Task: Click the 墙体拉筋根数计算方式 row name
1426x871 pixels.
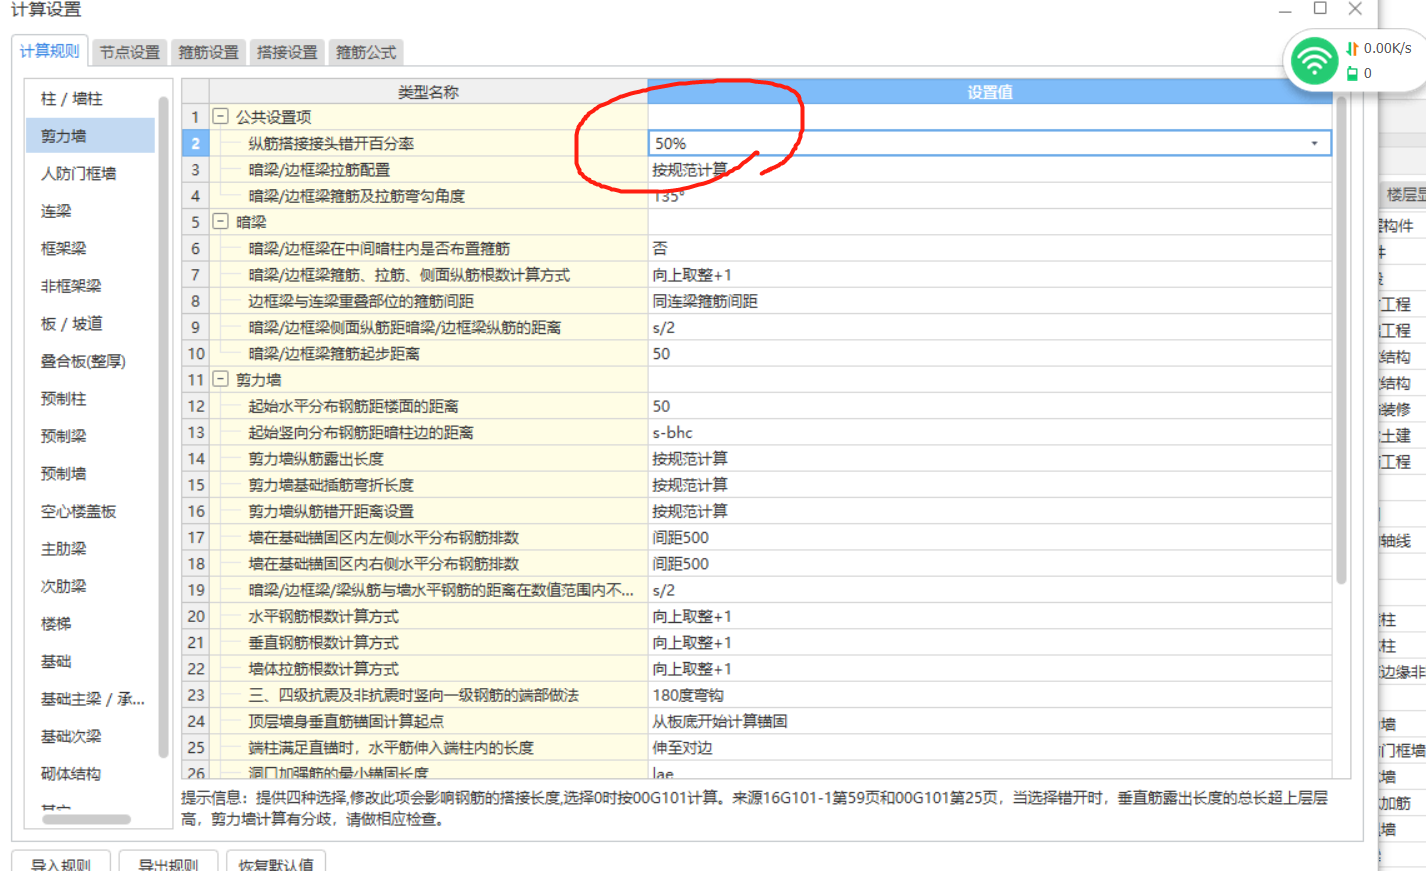Action: click(323, 669)
